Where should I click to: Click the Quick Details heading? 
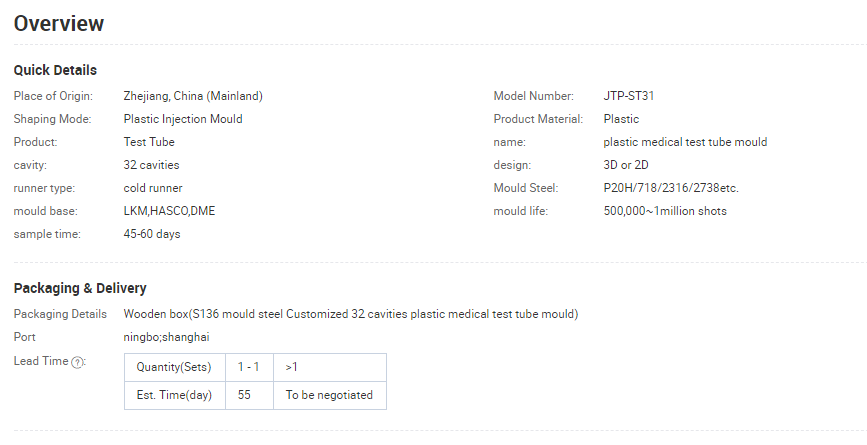(x=55, y=70)
